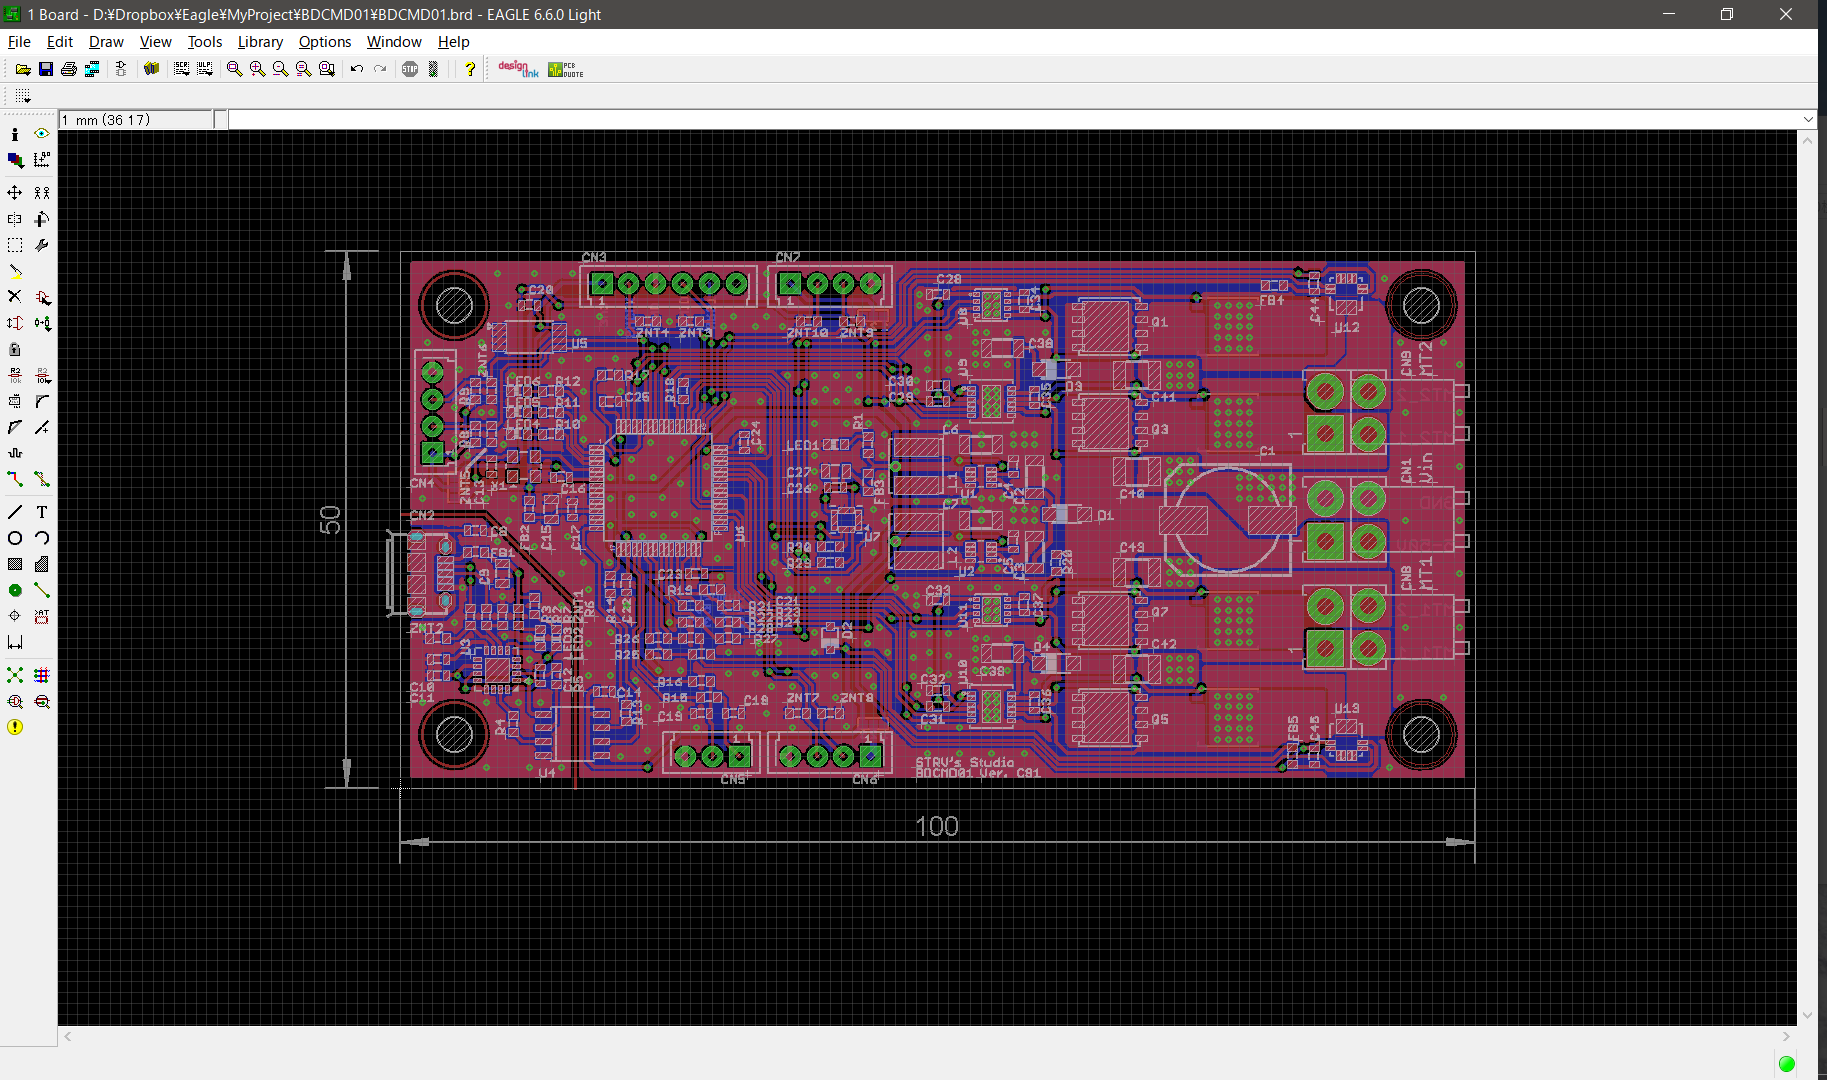1827x1080 pixels.
Task: Pick the Via tool green dot
Action: [x=15, y=590]
